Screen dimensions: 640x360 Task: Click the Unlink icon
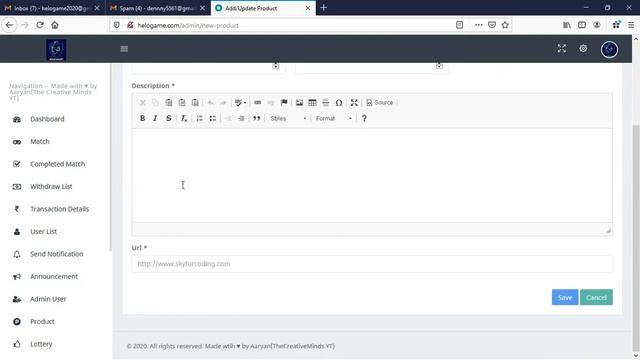point(271,103)
